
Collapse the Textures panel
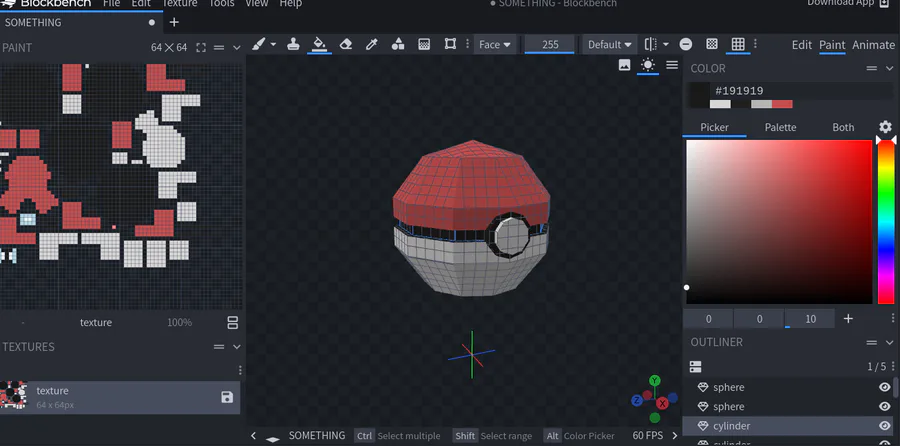pyautogui.click(x=236, y=347)
